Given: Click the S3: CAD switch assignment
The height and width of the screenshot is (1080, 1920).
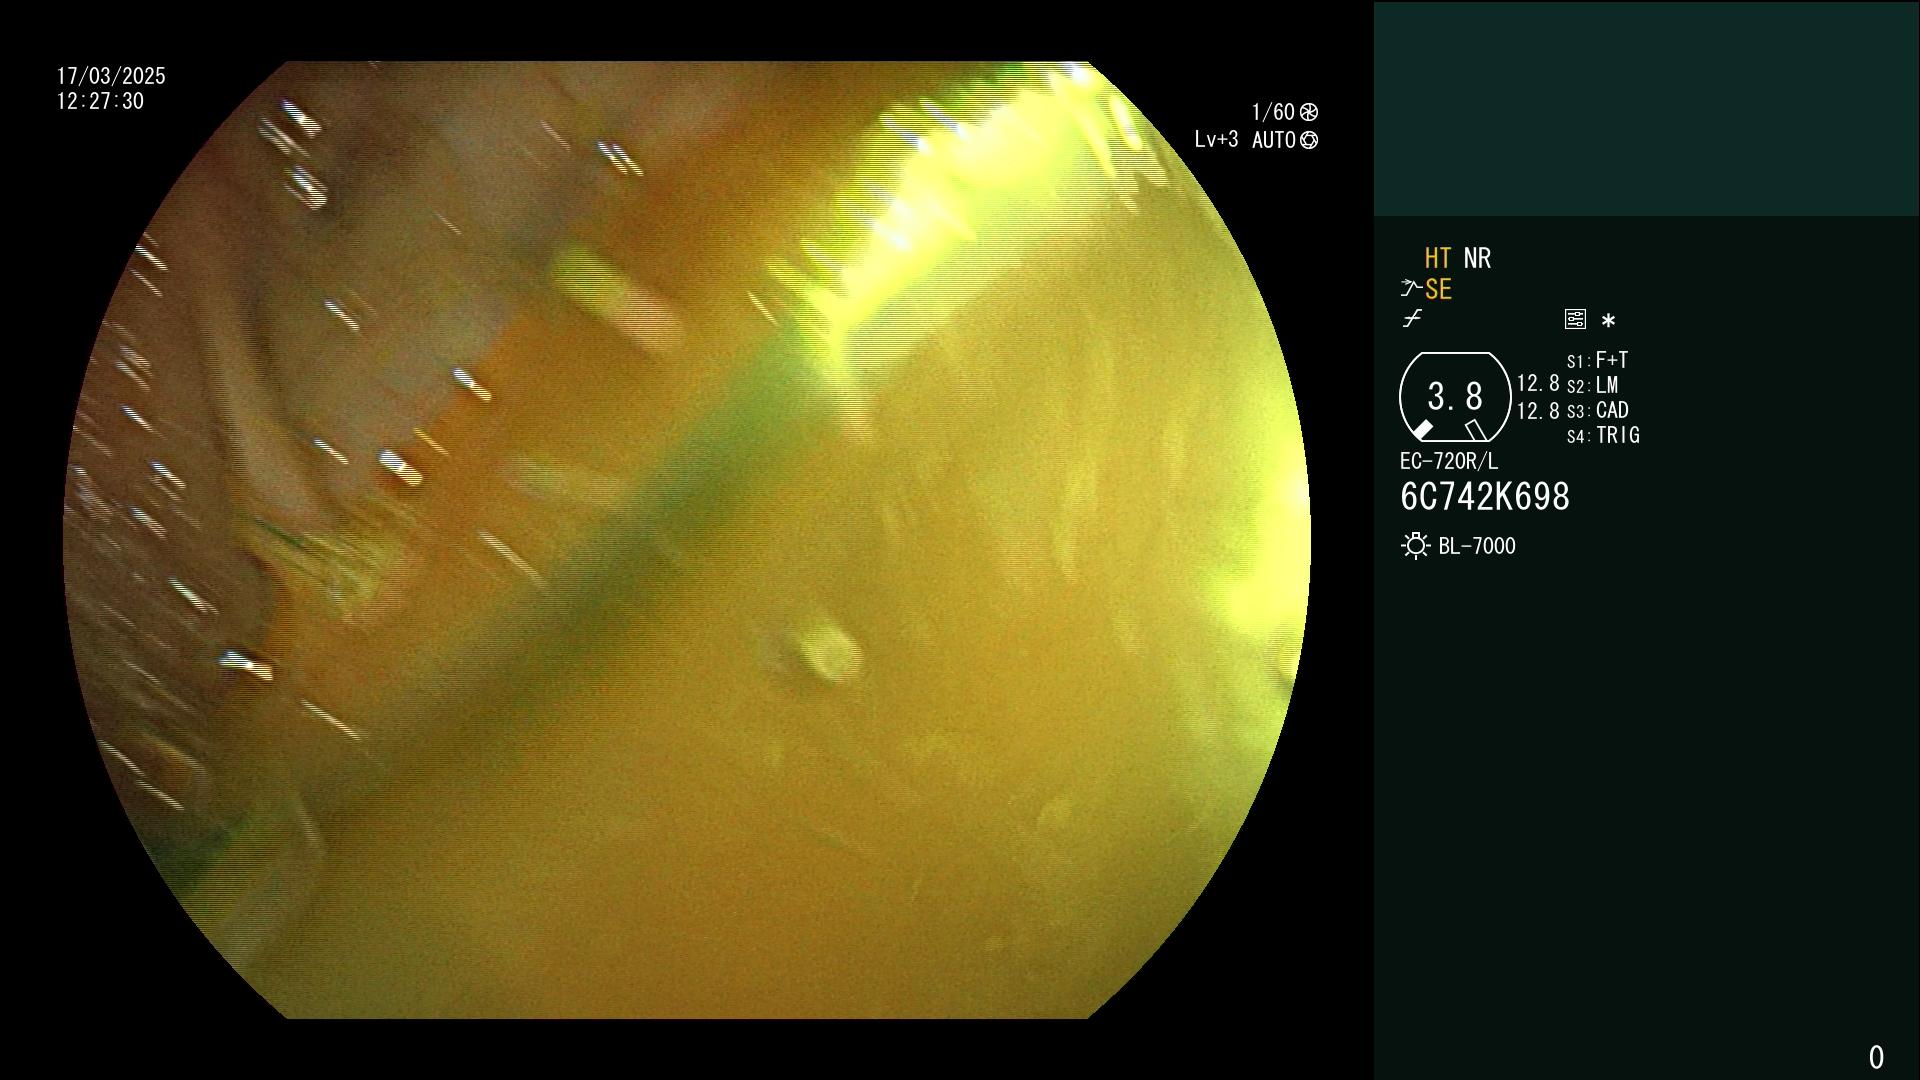Looking at the screenshot, I should tap(1597, 411).
